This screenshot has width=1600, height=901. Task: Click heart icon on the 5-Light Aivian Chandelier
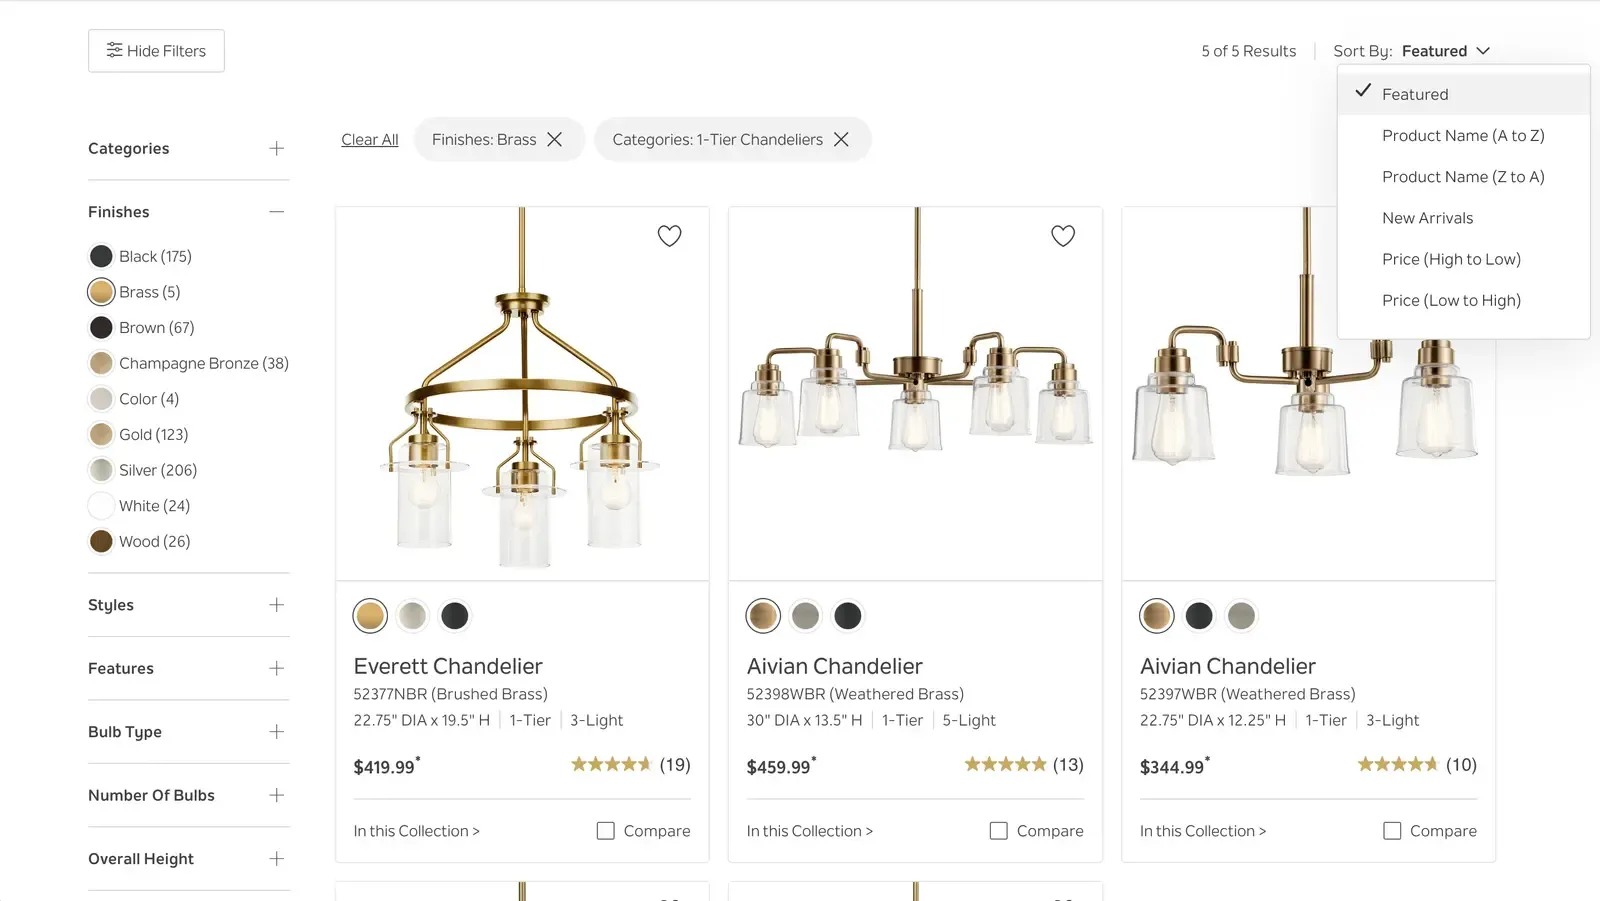1062,236
